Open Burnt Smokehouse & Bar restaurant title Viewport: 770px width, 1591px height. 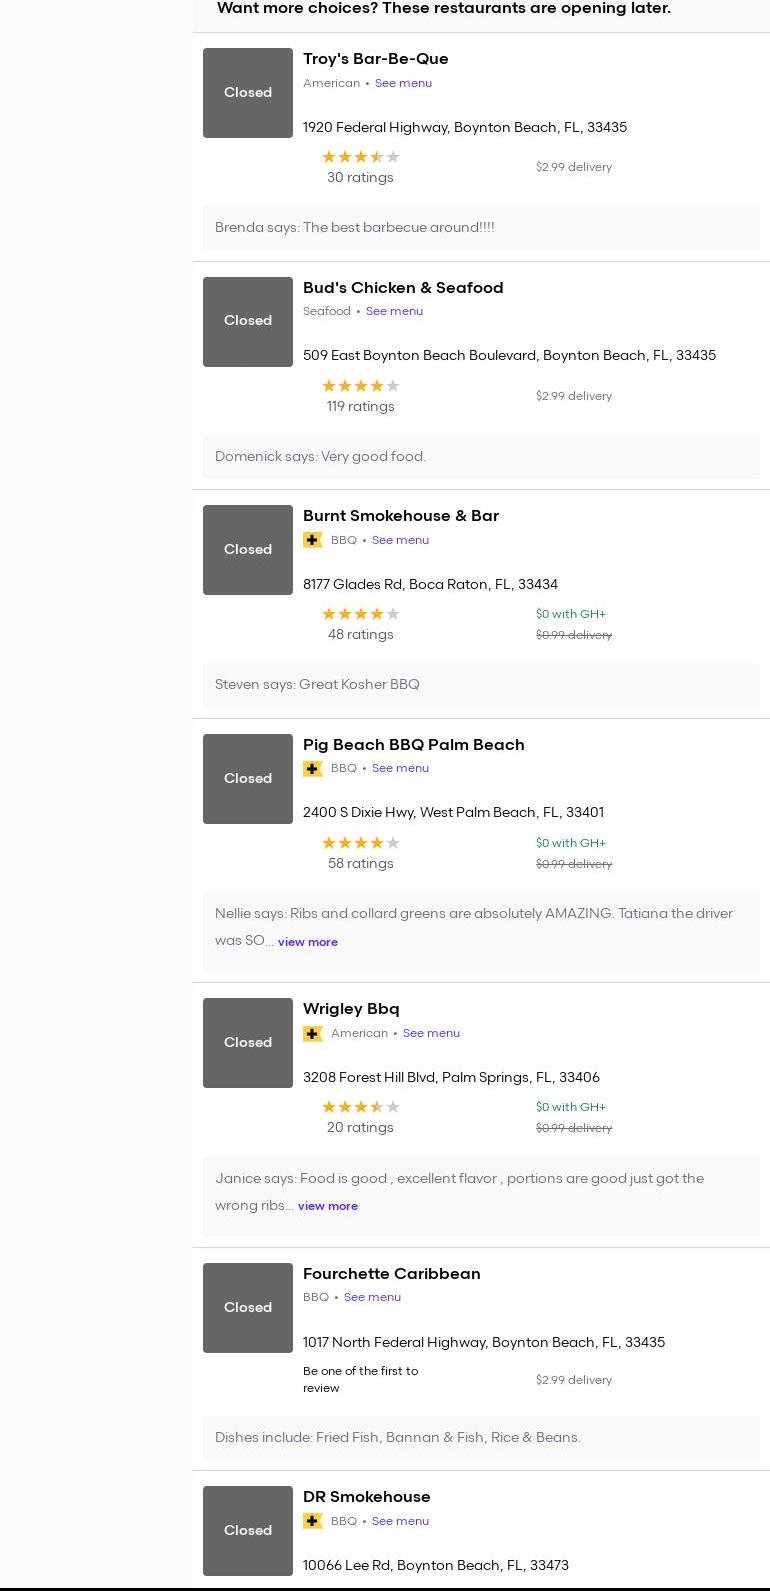[x=400, y=516]
